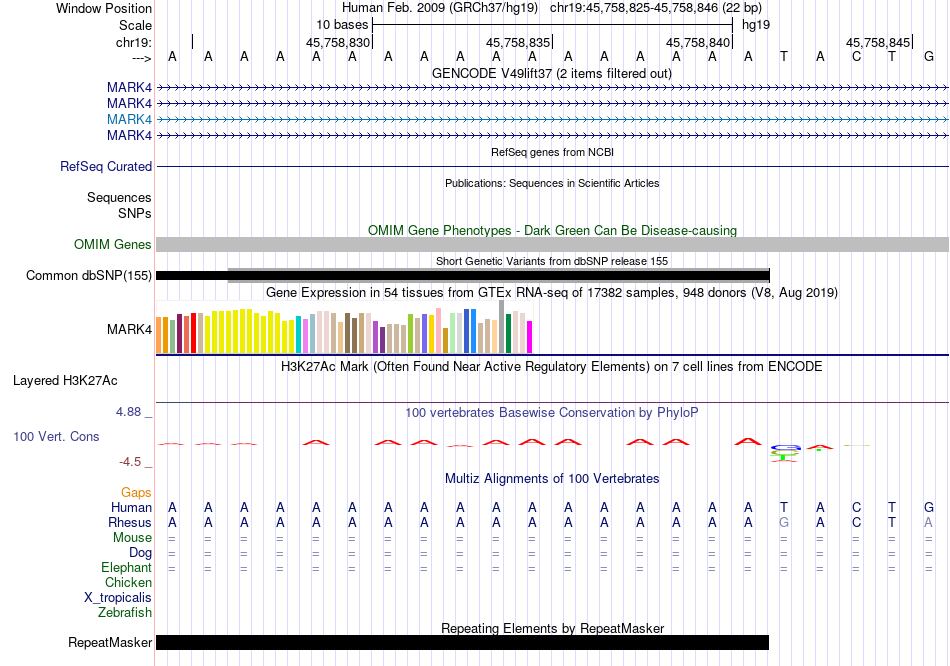Click the light-blue MARK4 transcript arrow line
Viewport: 950px width, 666px height.
point(553,119)
